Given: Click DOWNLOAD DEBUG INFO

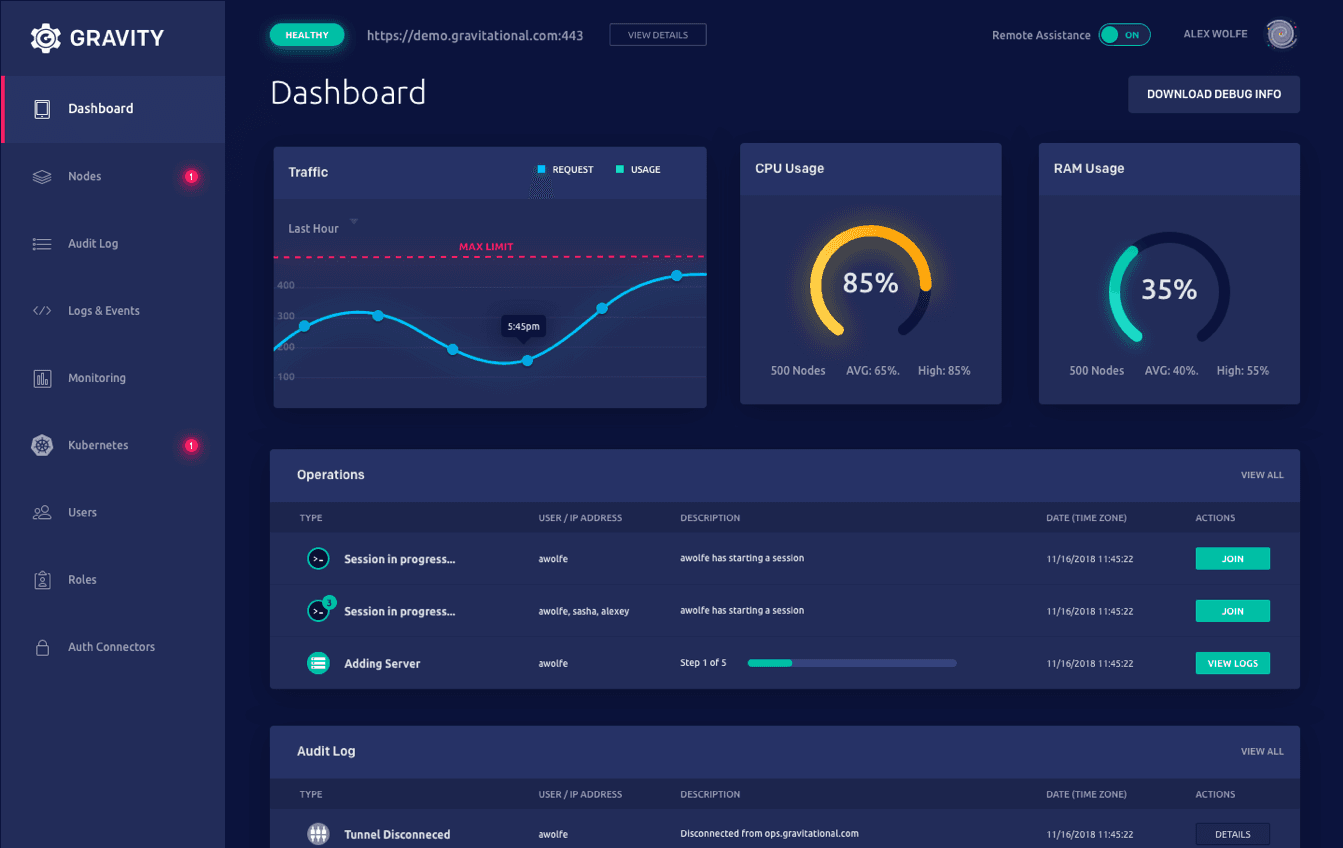Looking at the screenshot, I should pyautogui.click(x=1213, y=94).
